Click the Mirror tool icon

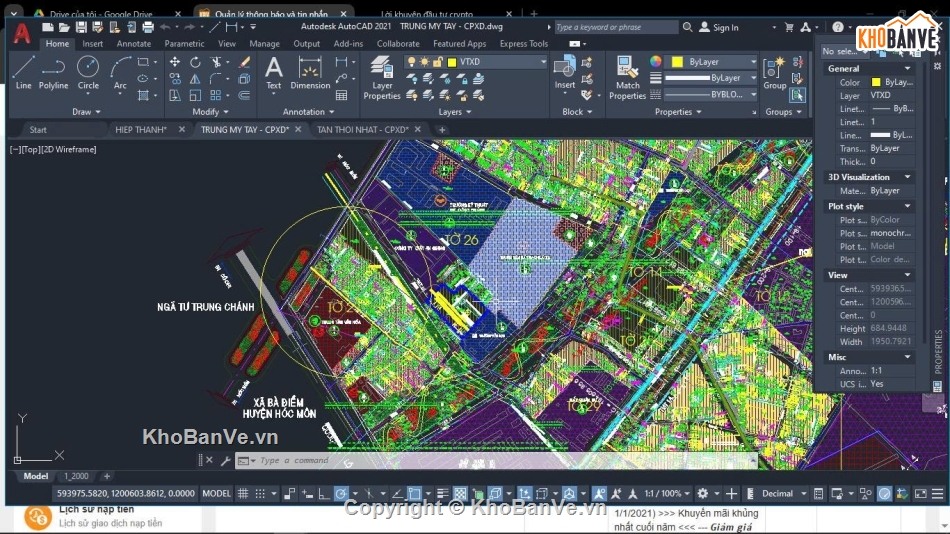[195, 79]
